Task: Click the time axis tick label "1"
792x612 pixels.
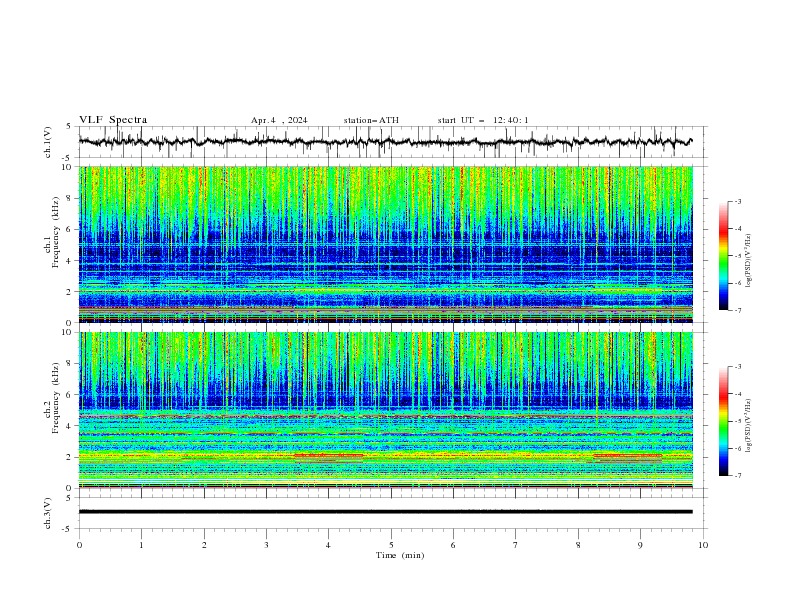Action: (141, 545)
